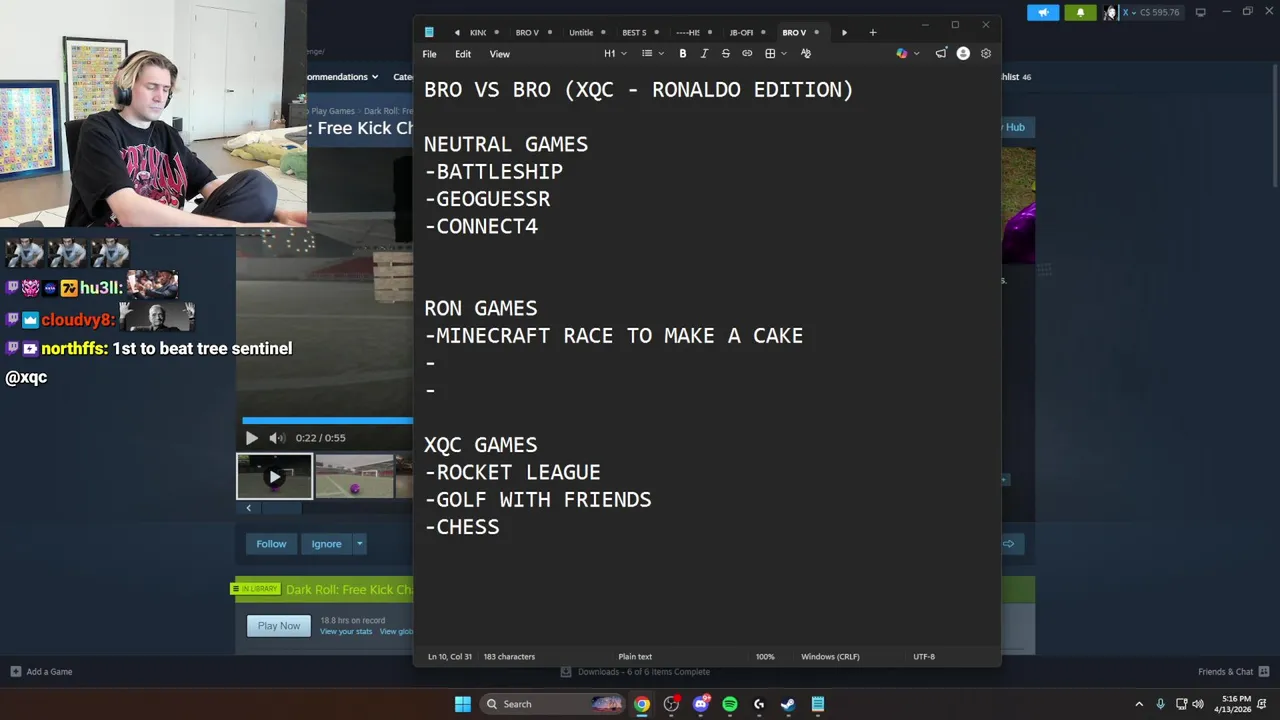The height and width of the screenshot is (720, 1280).
Task: Open Notepad feedback megaphone icon
Action: click(x=941, y=53)
